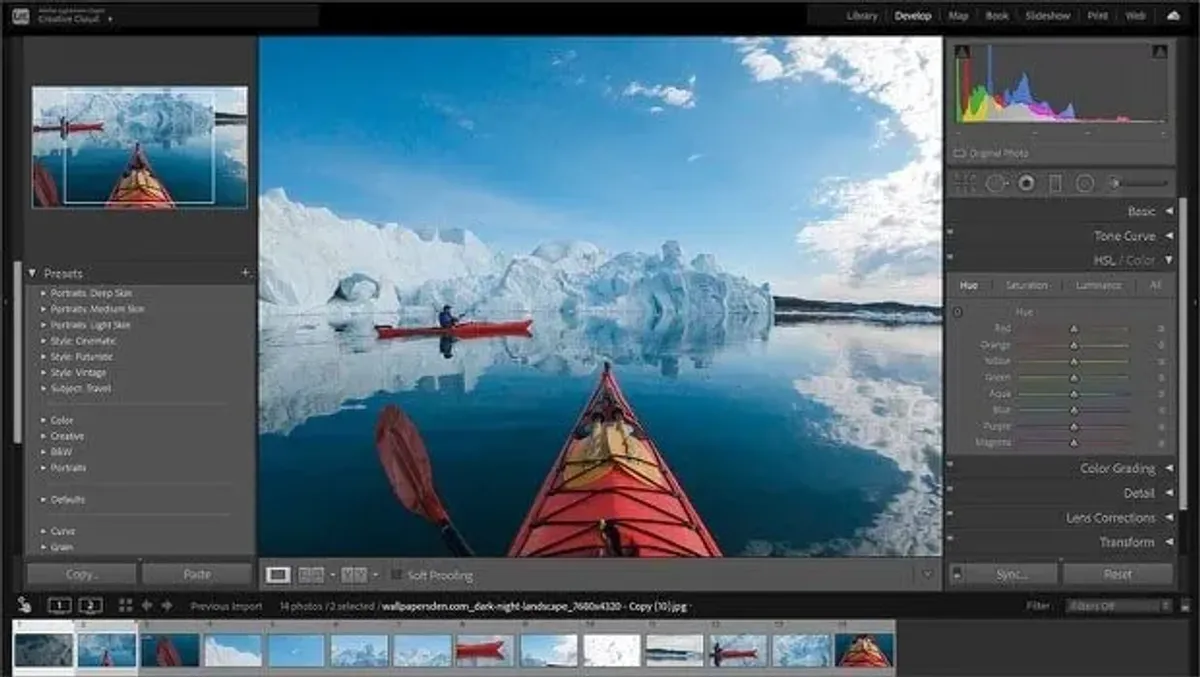Image resolution: width=1200 pixels, height=677 pixels.
Task: Select the Crop Overlay tool
Action: (965, 183)
